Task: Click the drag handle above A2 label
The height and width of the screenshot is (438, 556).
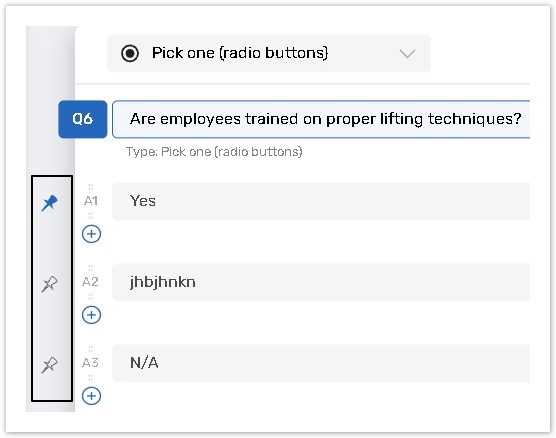Action: coord(90,267)
